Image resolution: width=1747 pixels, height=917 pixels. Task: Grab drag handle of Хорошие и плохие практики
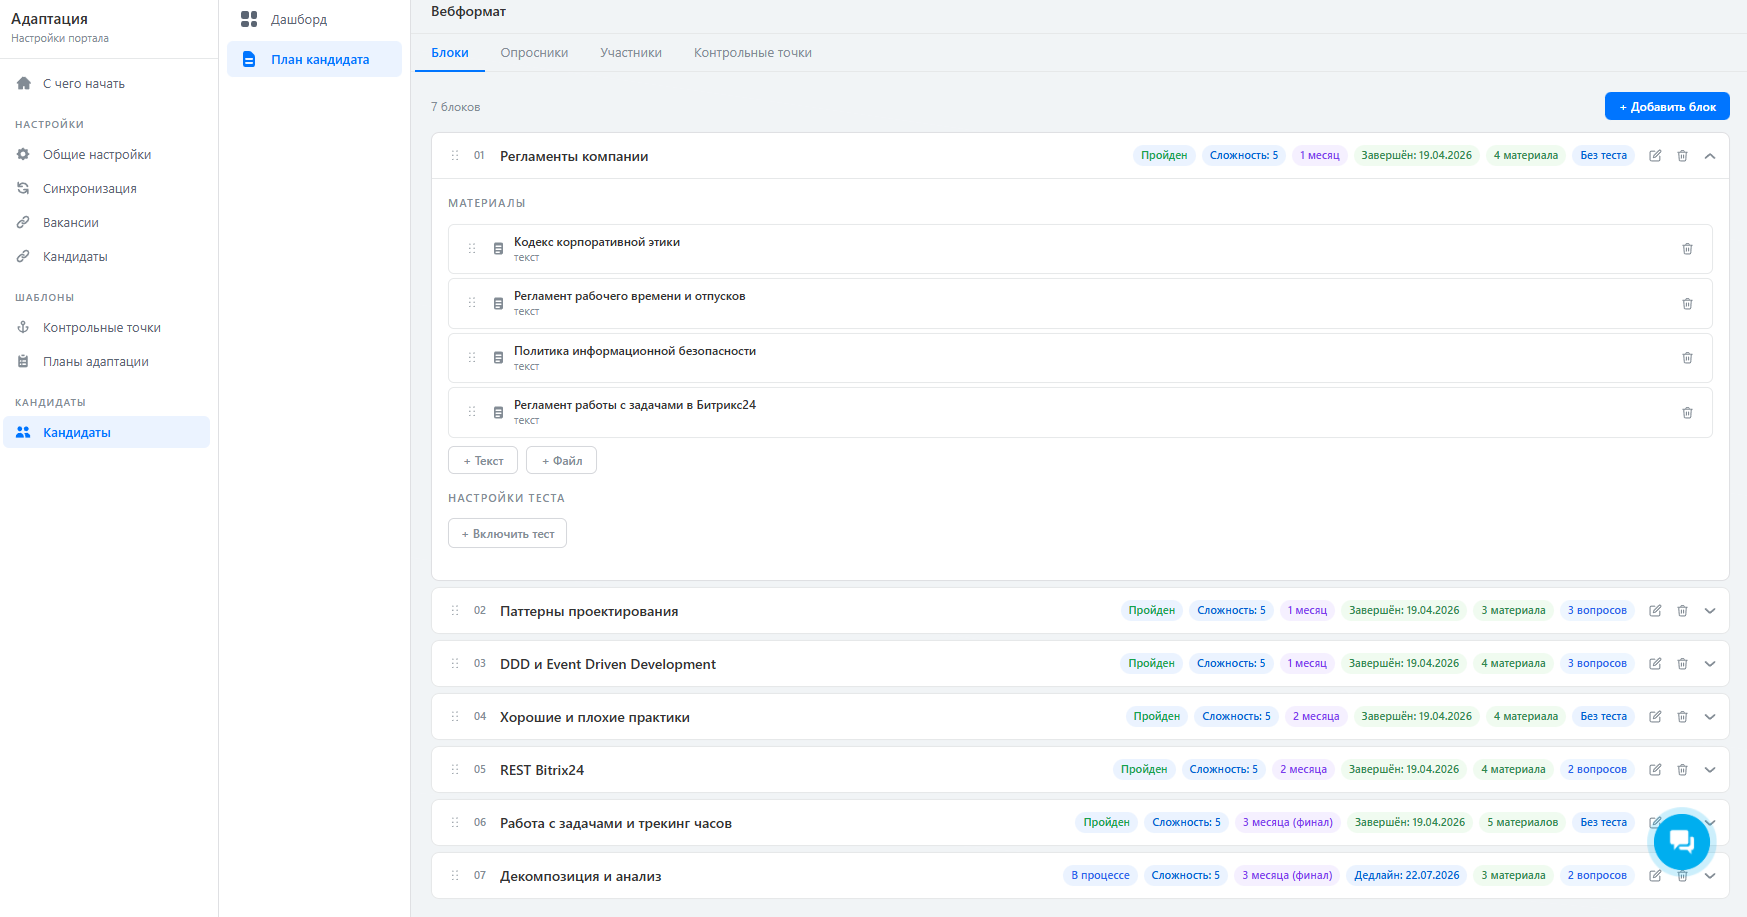[455, 717]
